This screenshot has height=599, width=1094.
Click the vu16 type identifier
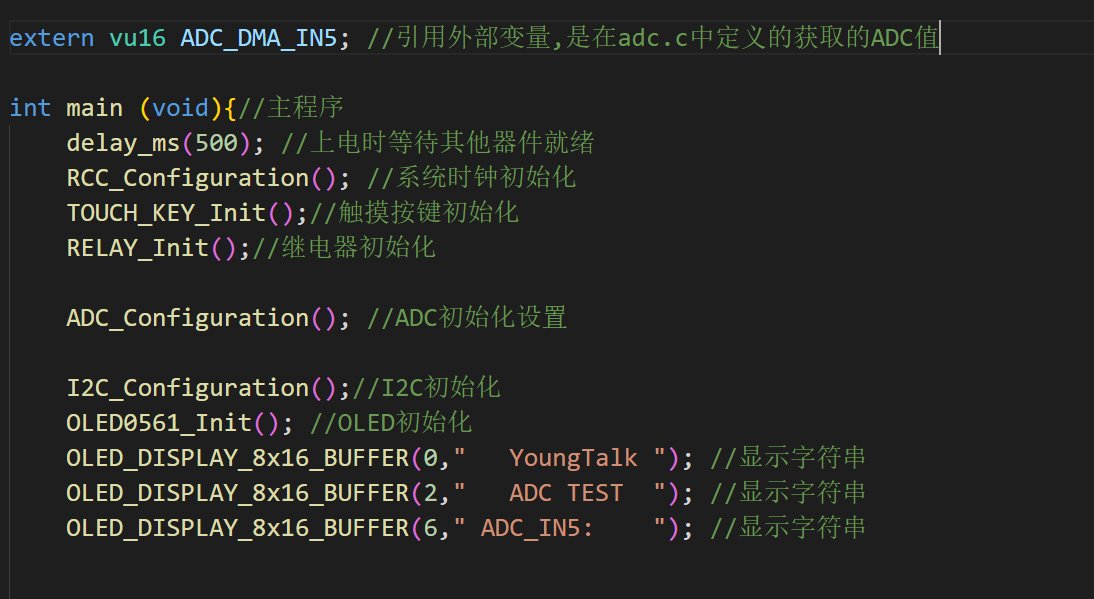[x=137, y=38]
